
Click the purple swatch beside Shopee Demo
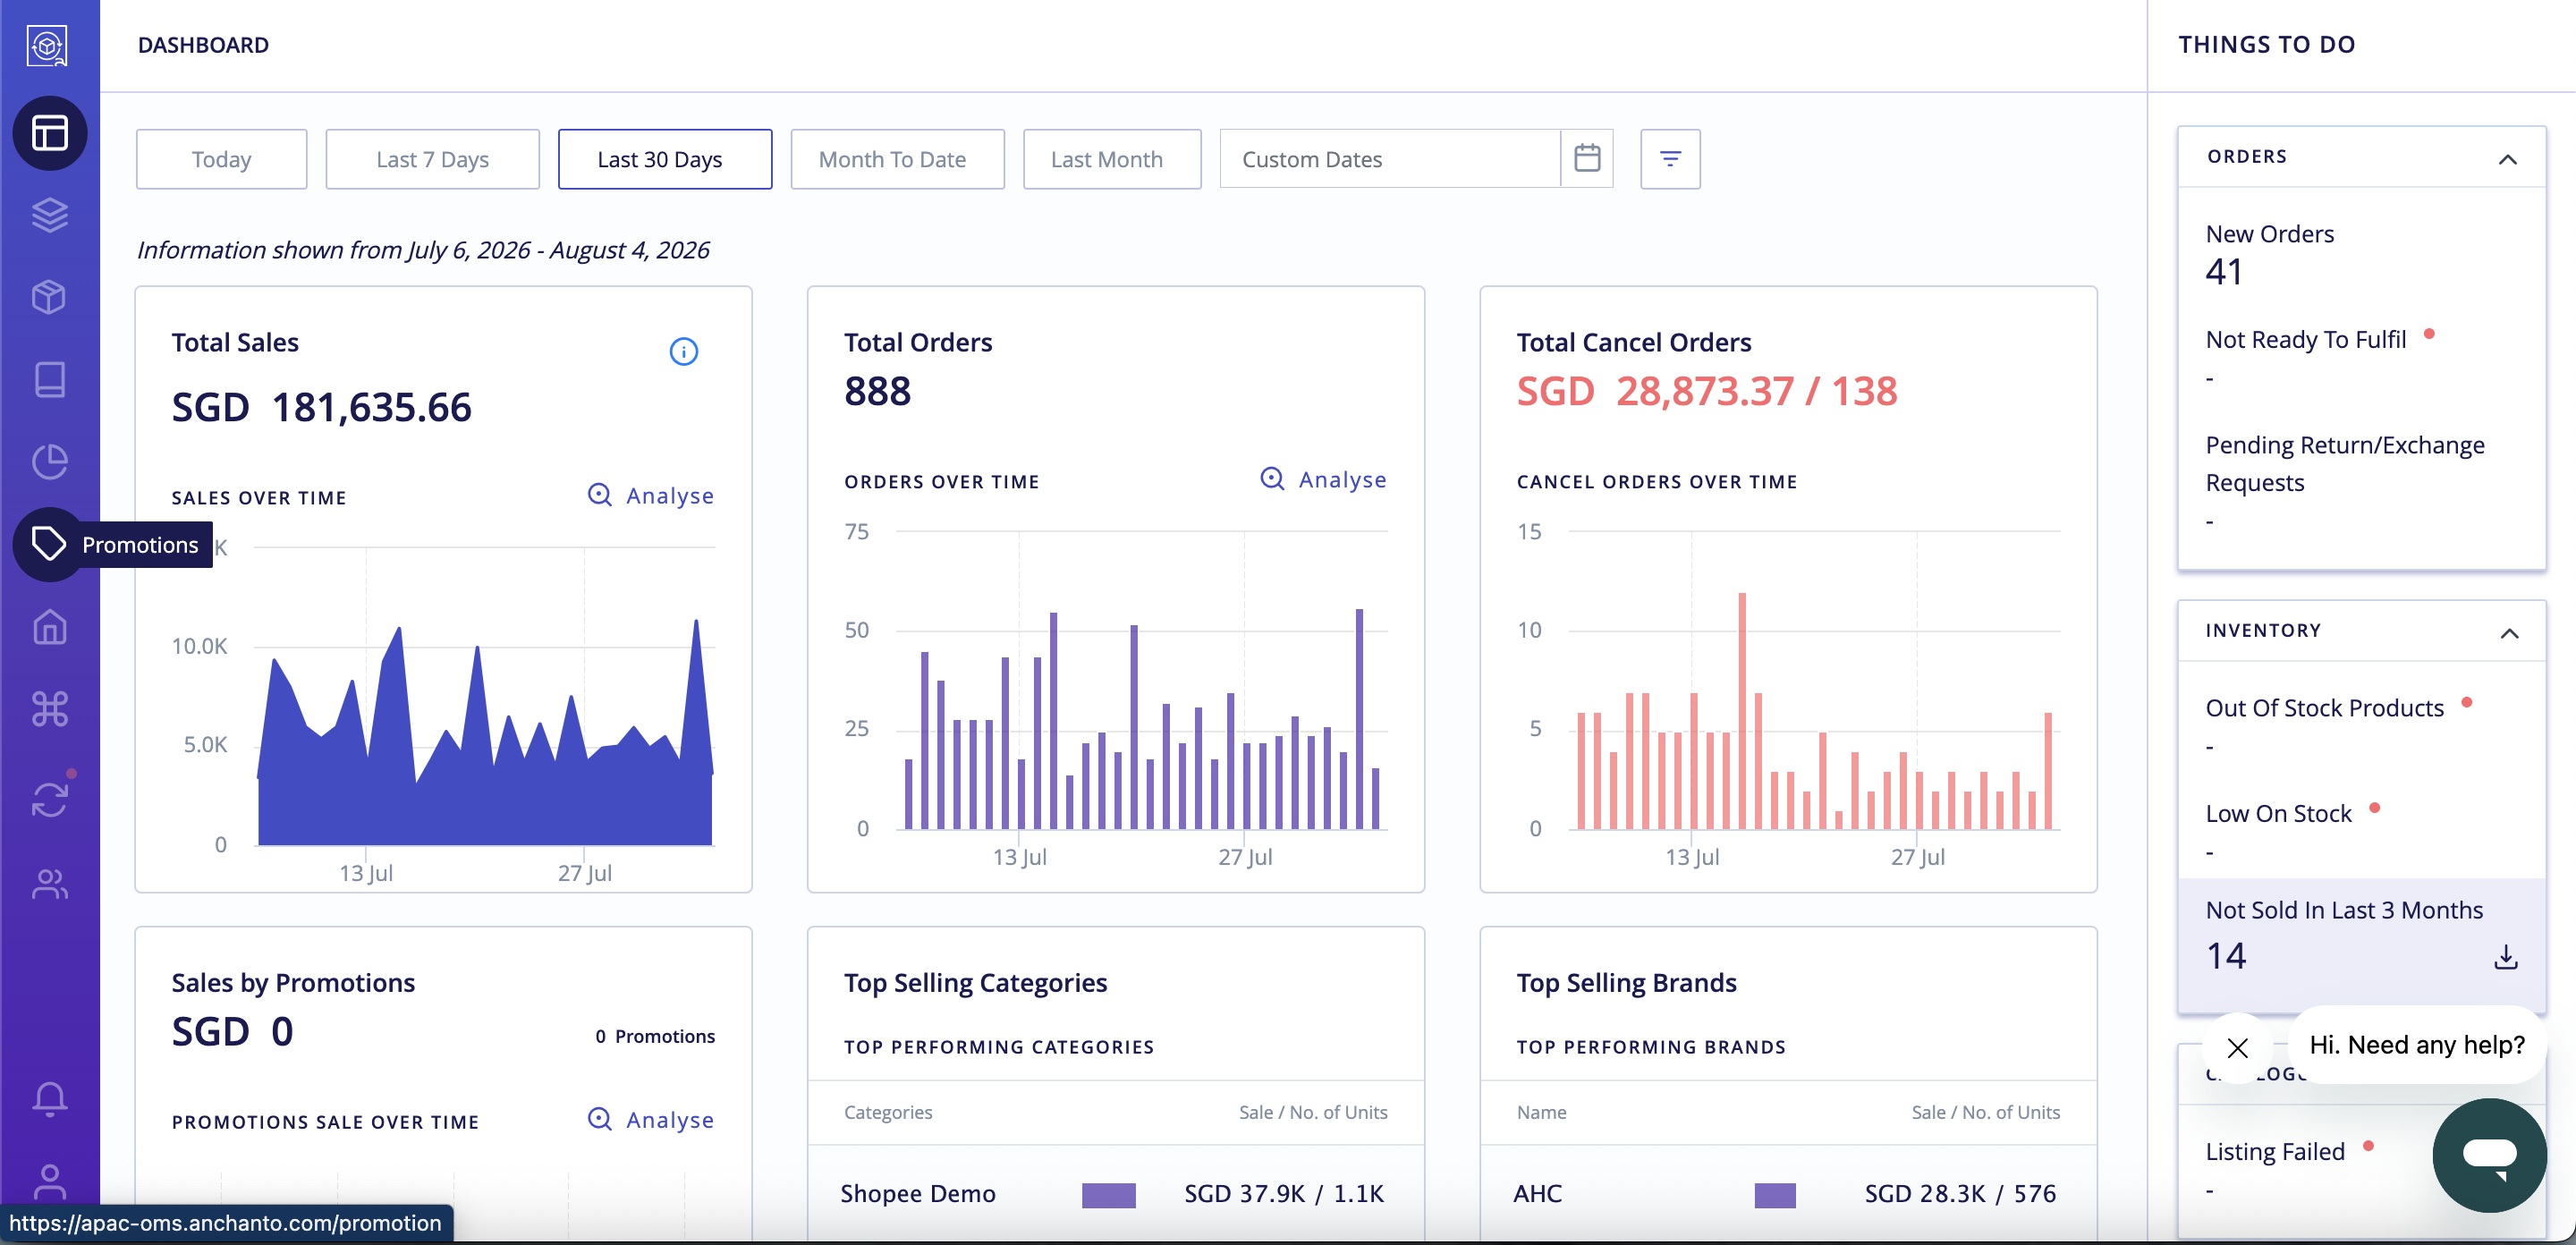pos(1108,1195)
